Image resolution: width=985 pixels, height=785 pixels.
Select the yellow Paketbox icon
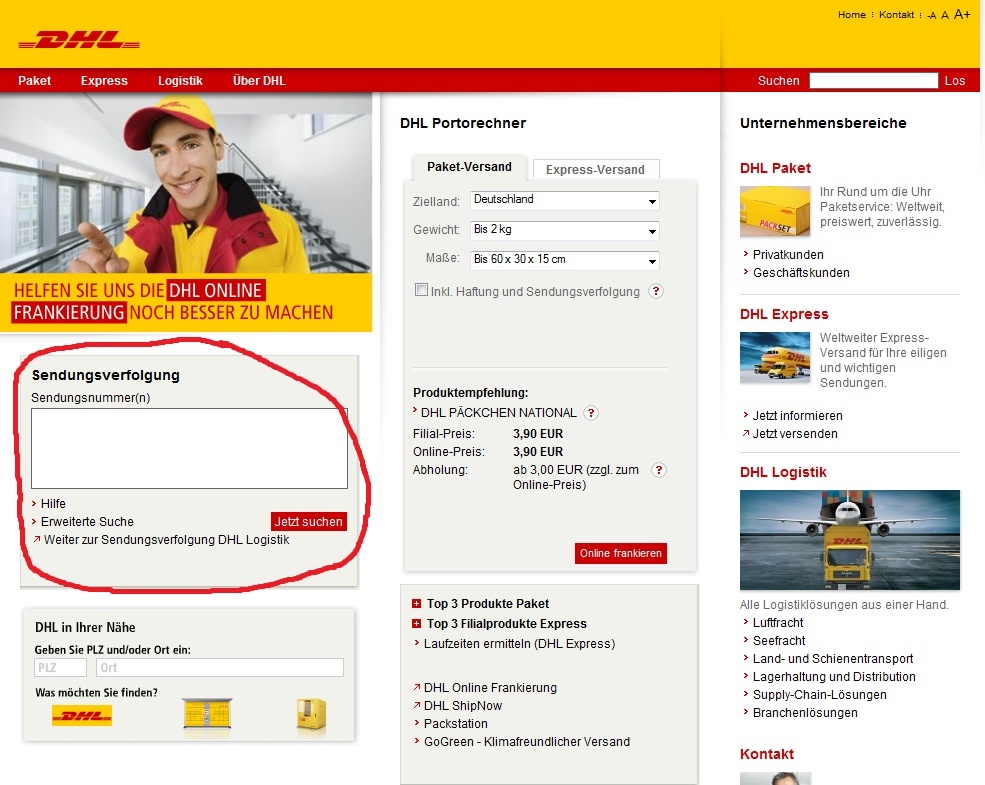tap(312, 715)
